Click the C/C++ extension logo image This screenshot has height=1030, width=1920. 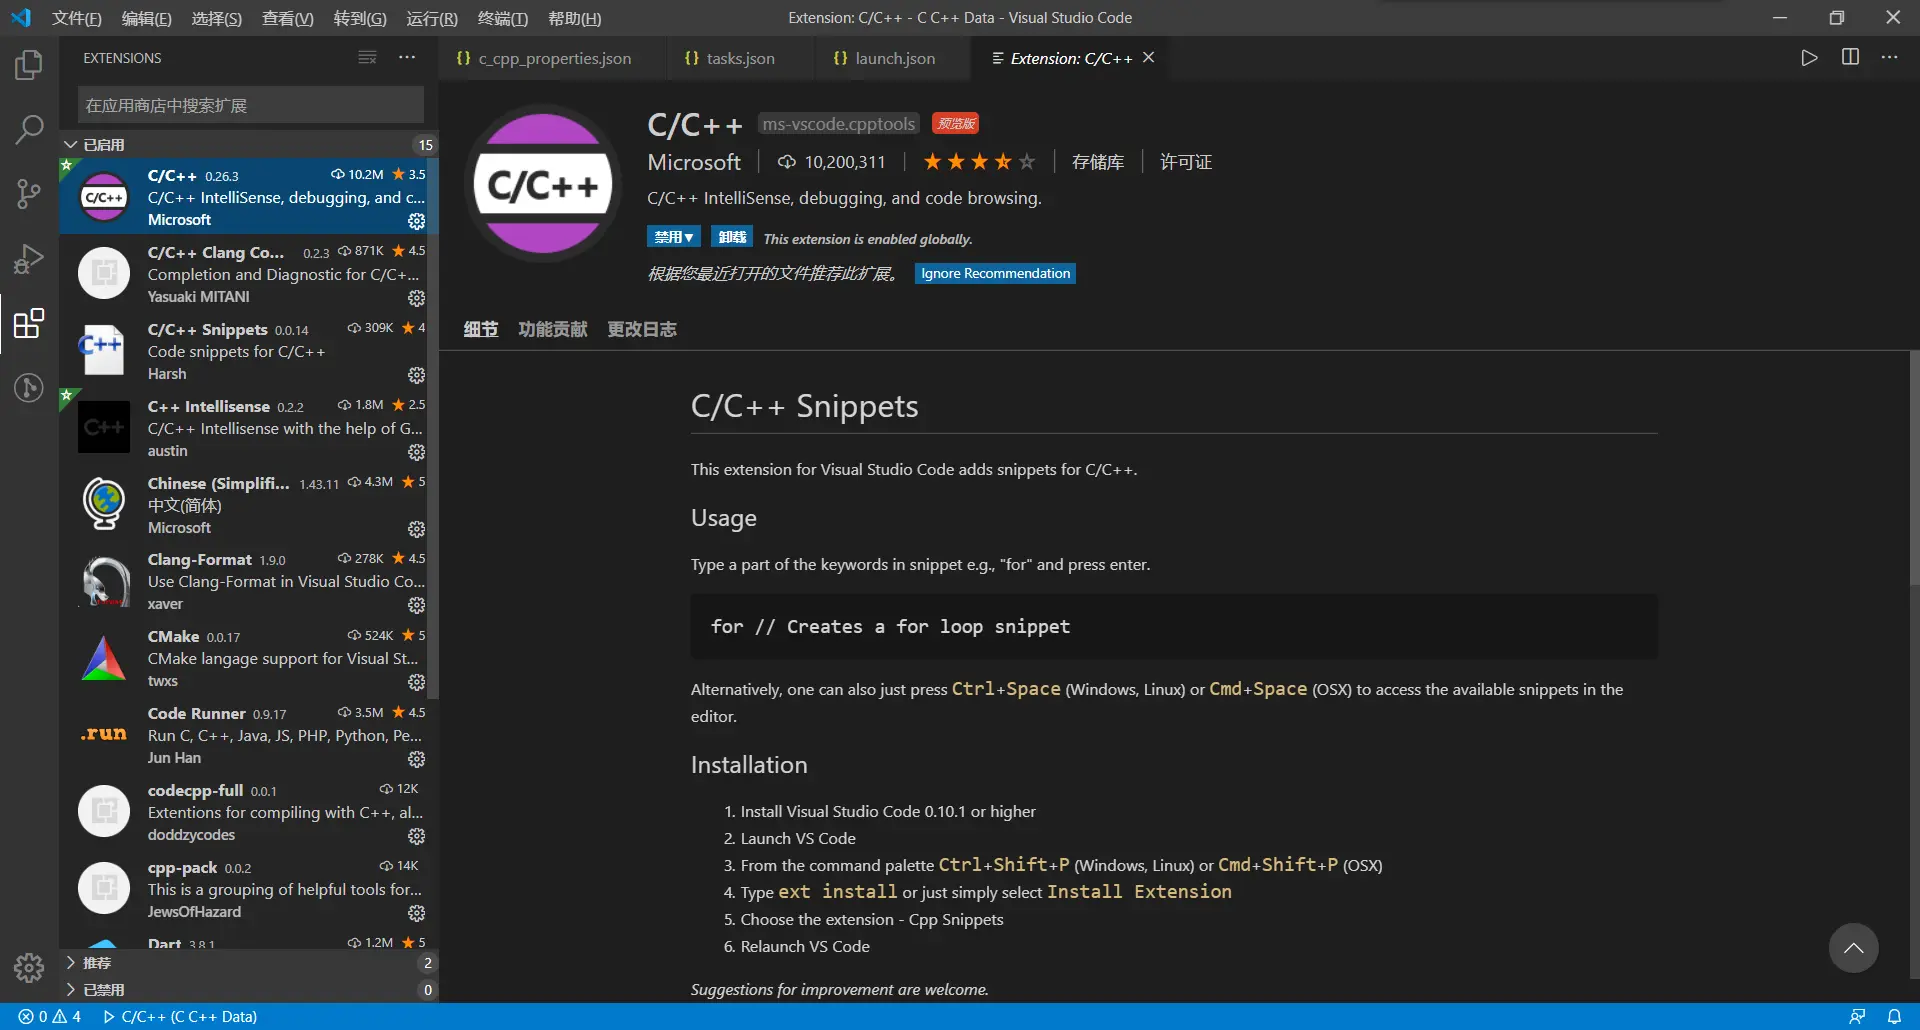543,183
